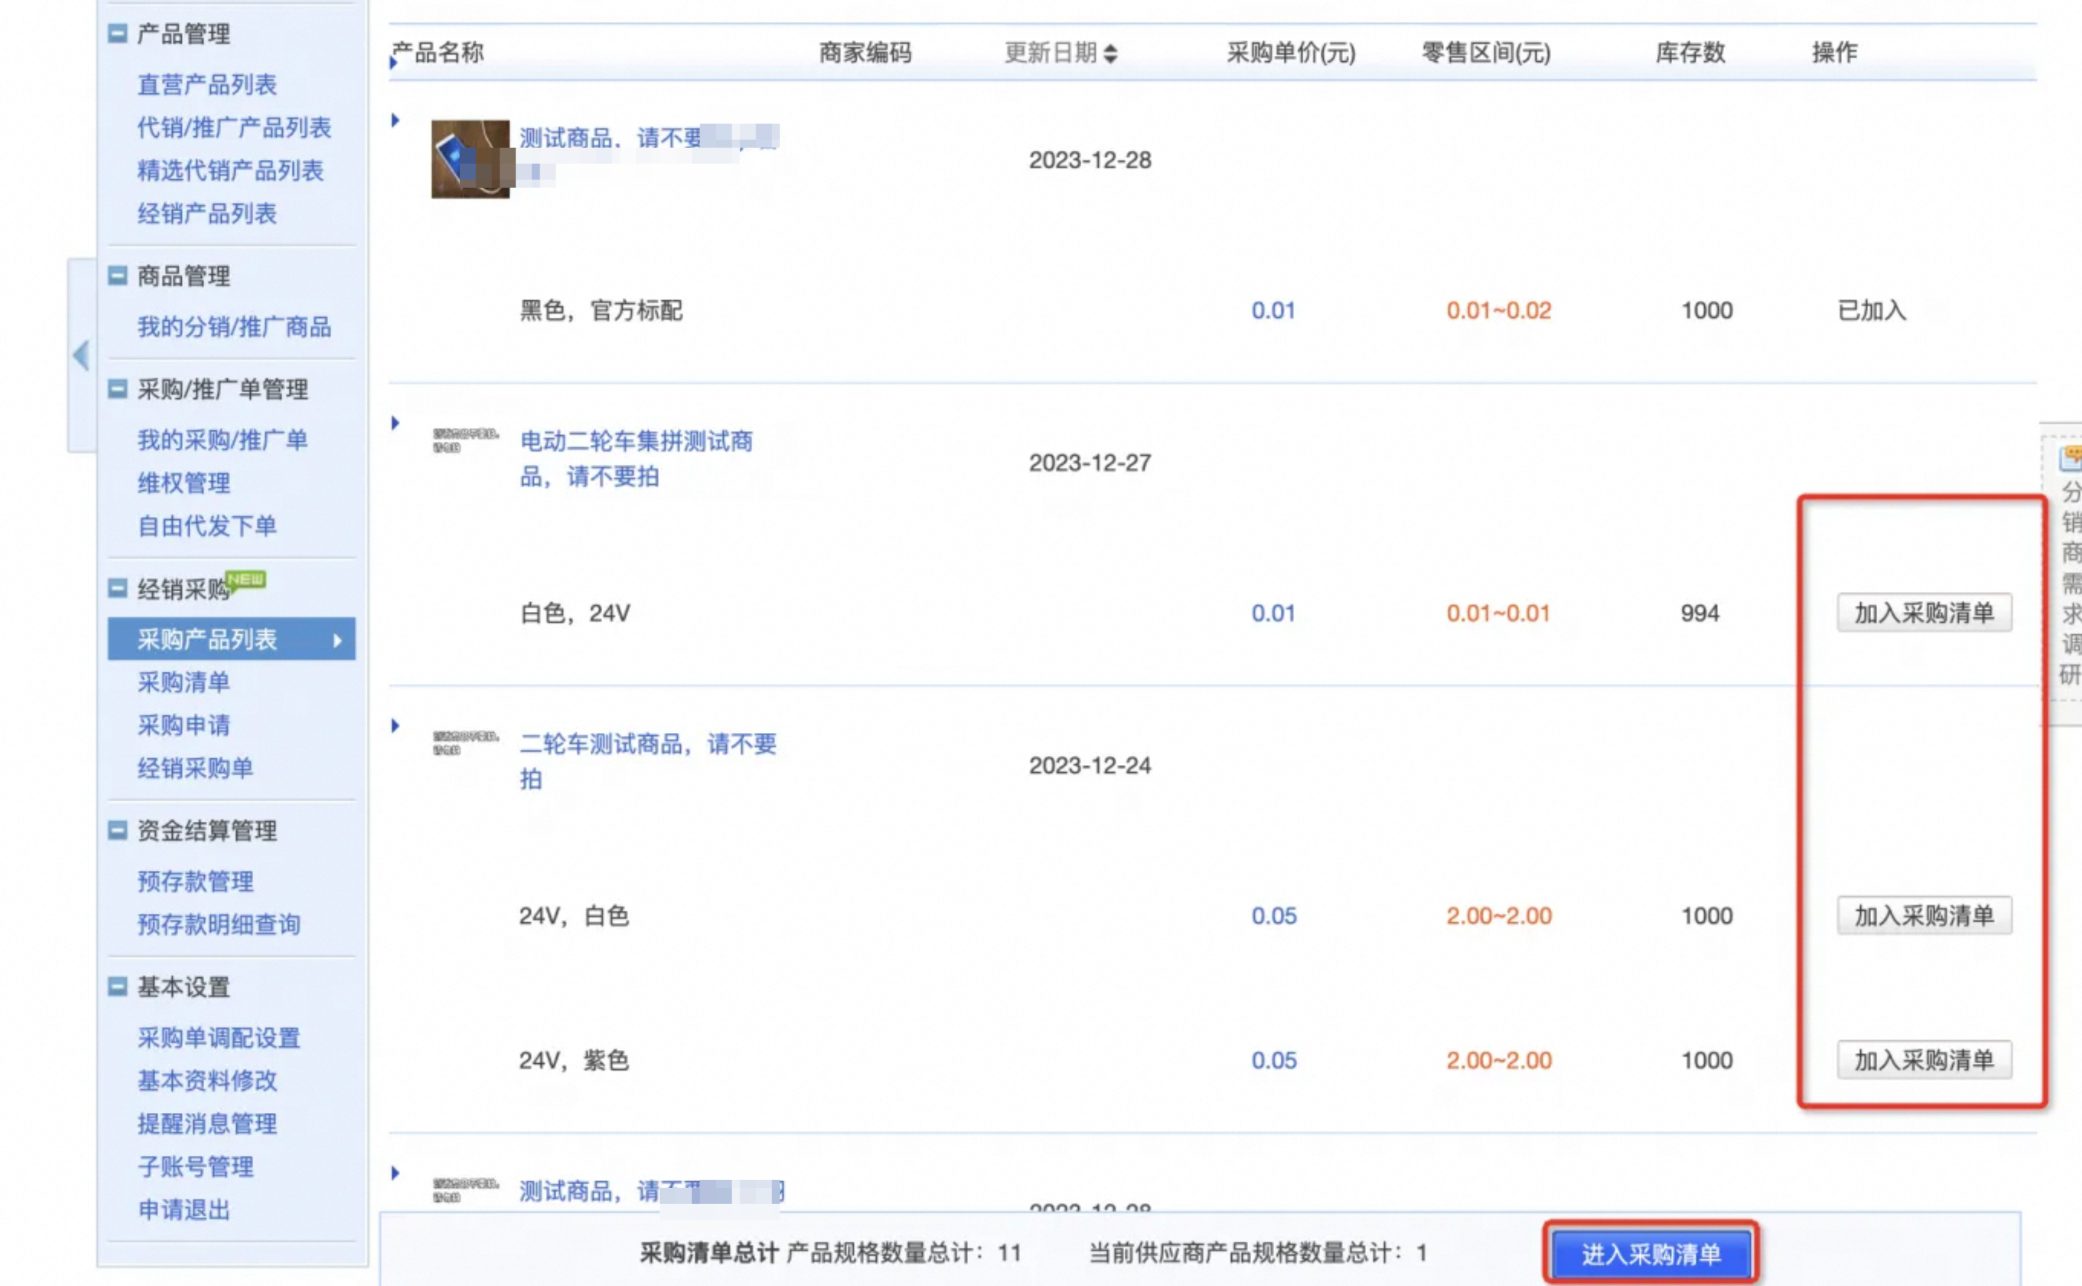Open 子账号管理
The width and height of the screenshot is (2082, 1286).
195,1167
